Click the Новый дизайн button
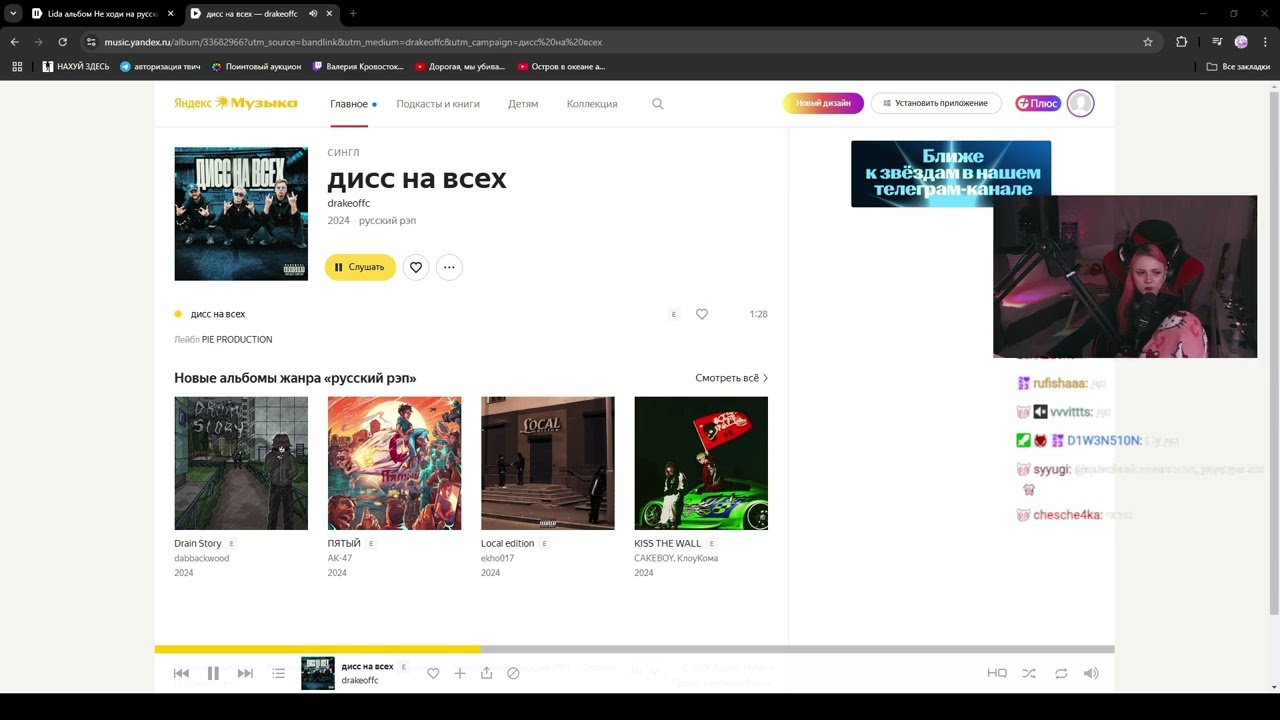The image size is (1280, 720). click(823, 103)
